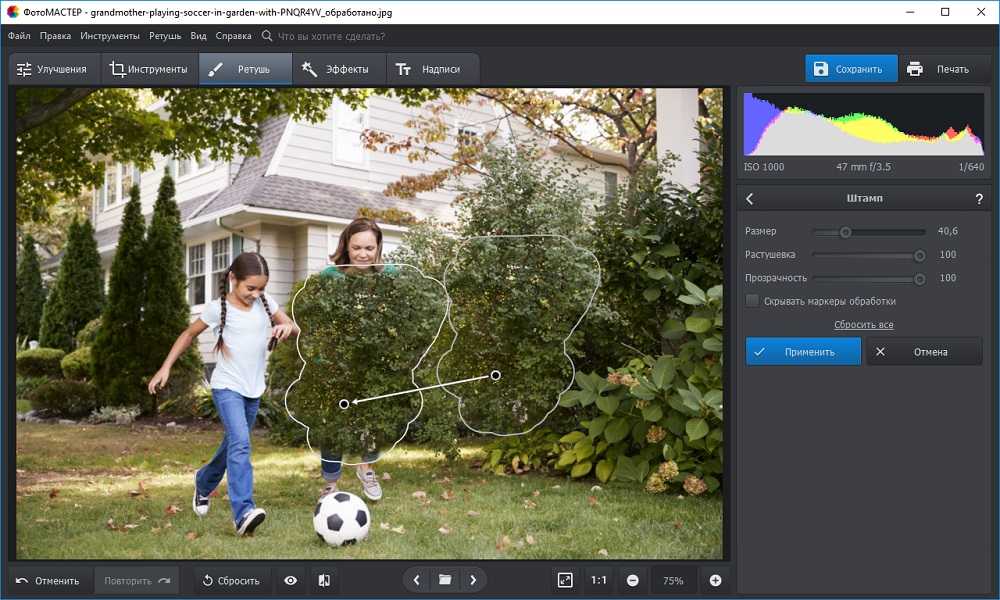Click the histogram display

click(864, 124)
